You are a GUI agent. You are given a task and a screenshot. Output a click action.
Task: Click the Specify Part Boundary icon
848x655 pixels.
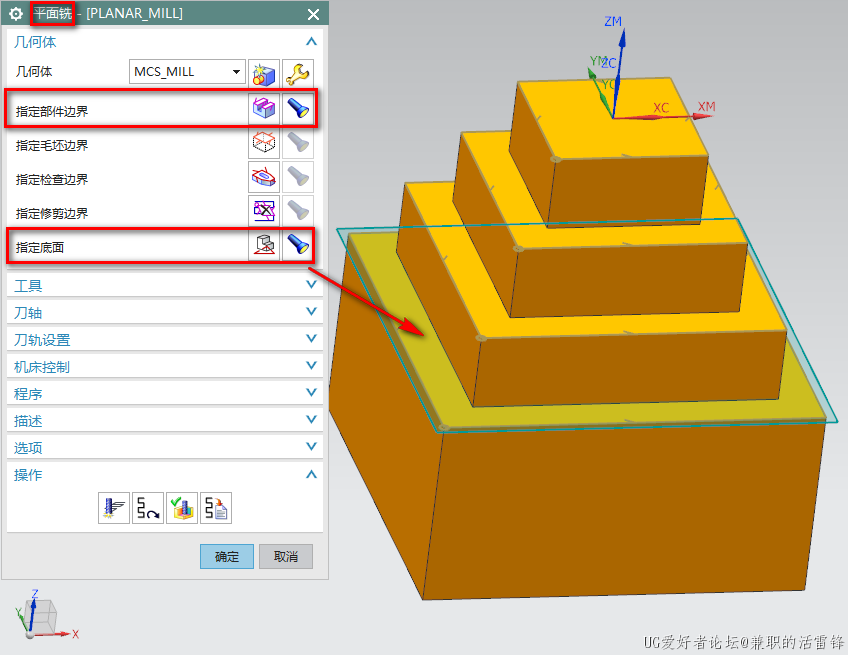[264, 108]
